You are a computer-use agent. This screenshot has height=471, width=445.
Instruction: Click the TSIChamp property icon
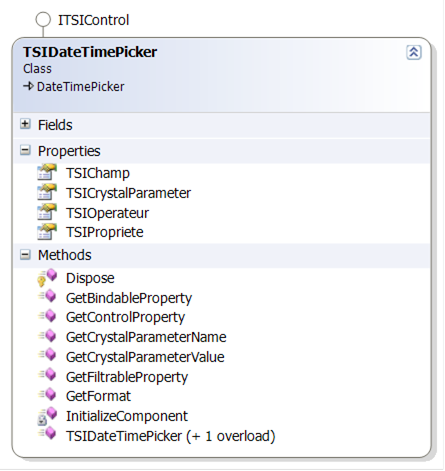point(47,172)
